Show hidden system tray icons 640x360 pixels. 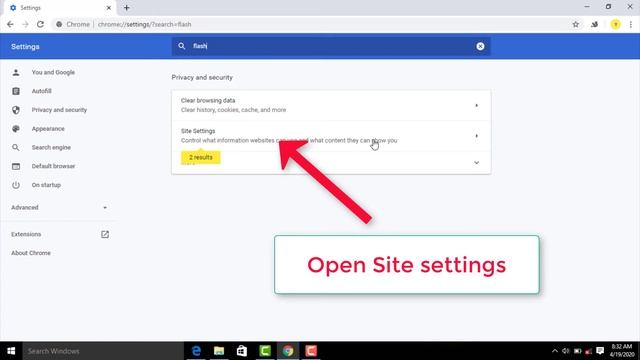pos(554,351)
